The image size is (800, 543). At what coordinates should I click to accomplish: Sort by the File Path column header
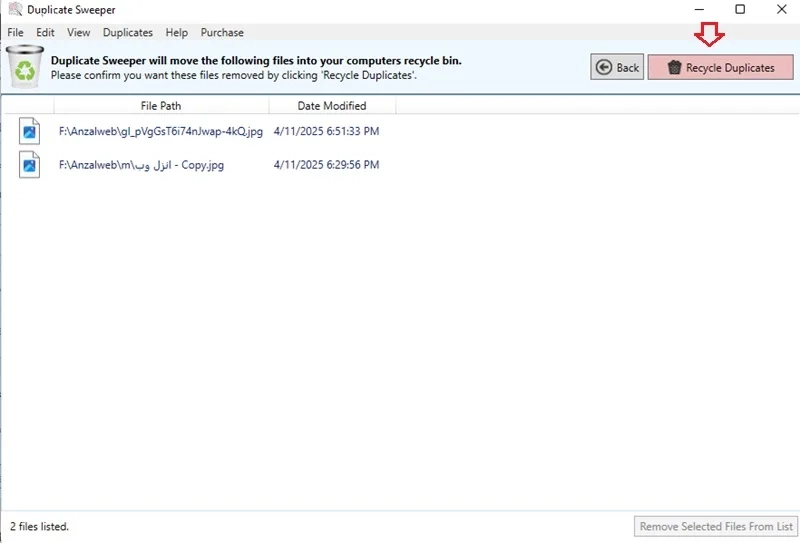click(x=161, y=106)
